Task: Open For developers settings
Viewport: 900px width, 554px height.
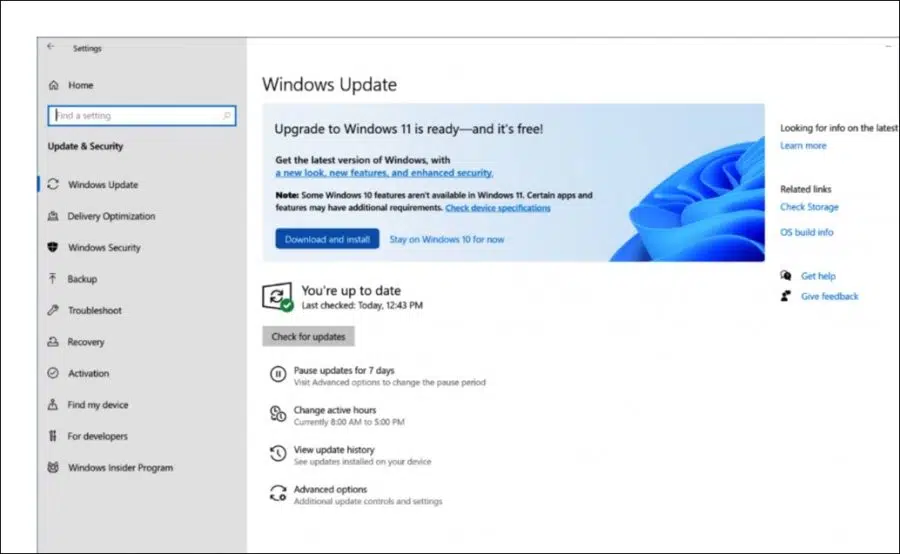Action: point(98,436)
